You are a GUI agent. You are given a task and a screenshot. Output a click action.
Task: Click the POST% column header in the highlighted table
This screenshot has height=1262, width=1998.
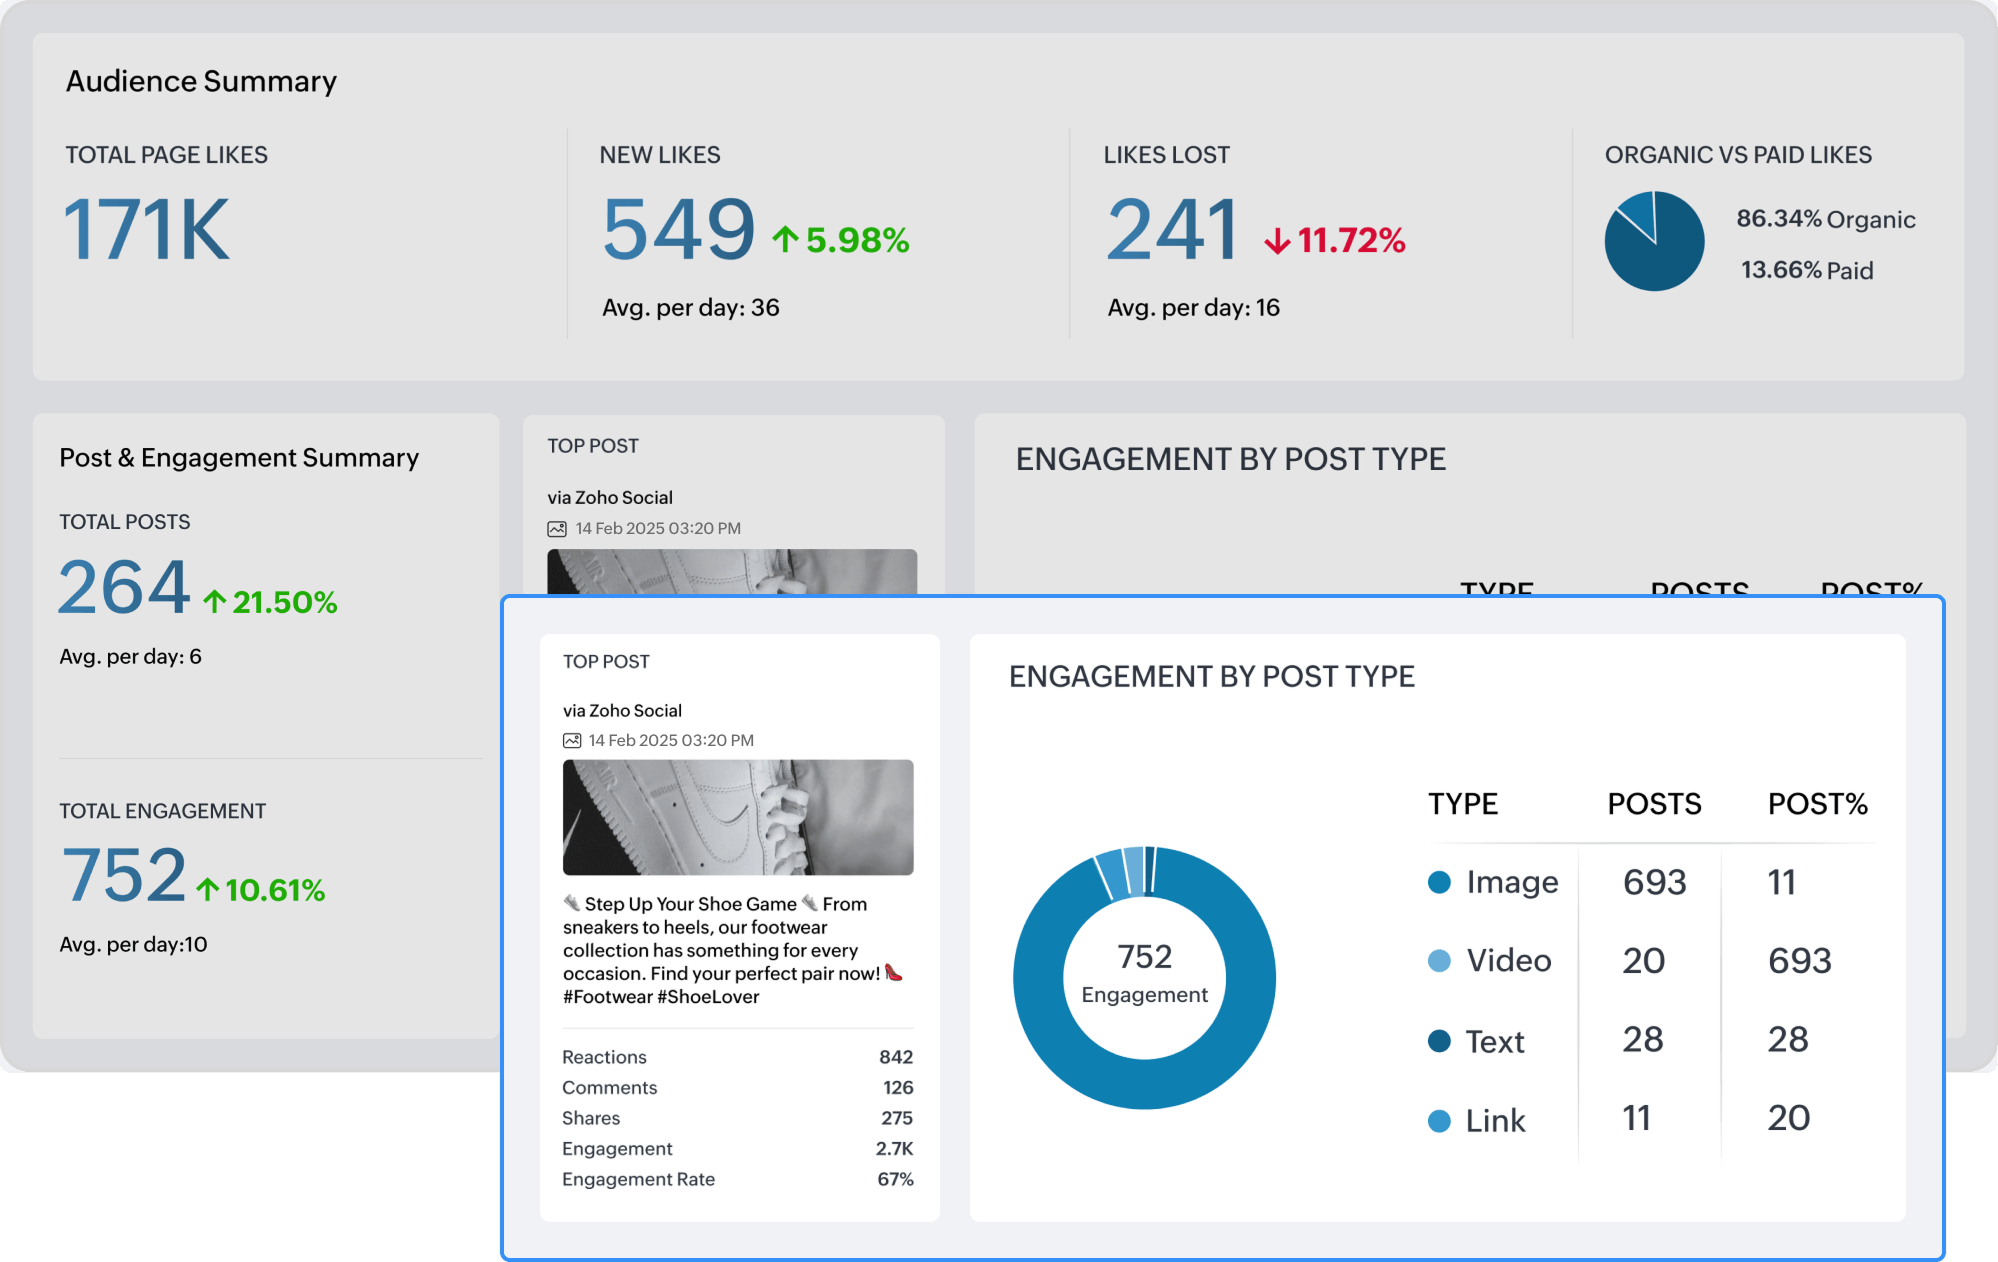1816,804
